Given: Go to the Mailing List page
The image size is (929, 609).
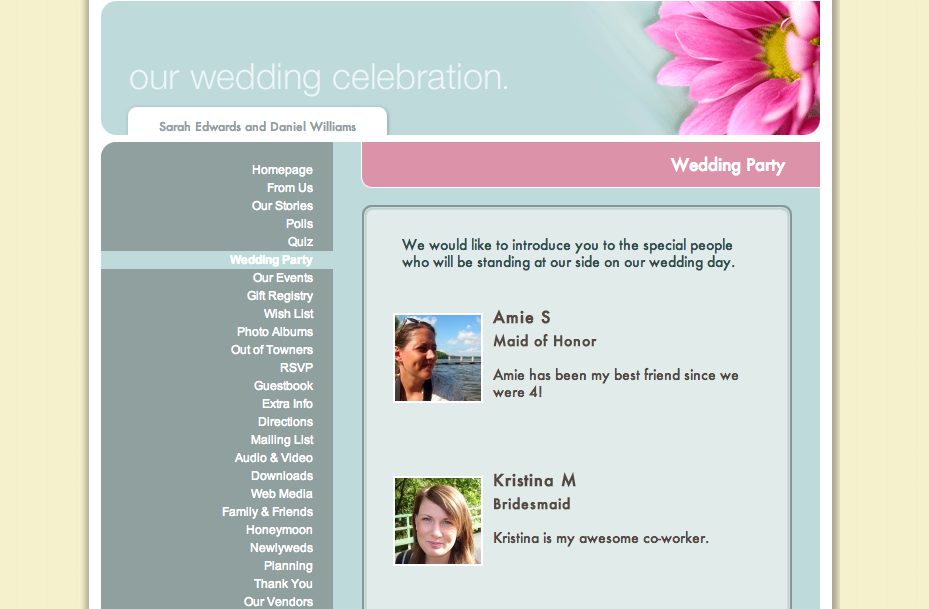Looking at the screenshot, I should point(282,440).
